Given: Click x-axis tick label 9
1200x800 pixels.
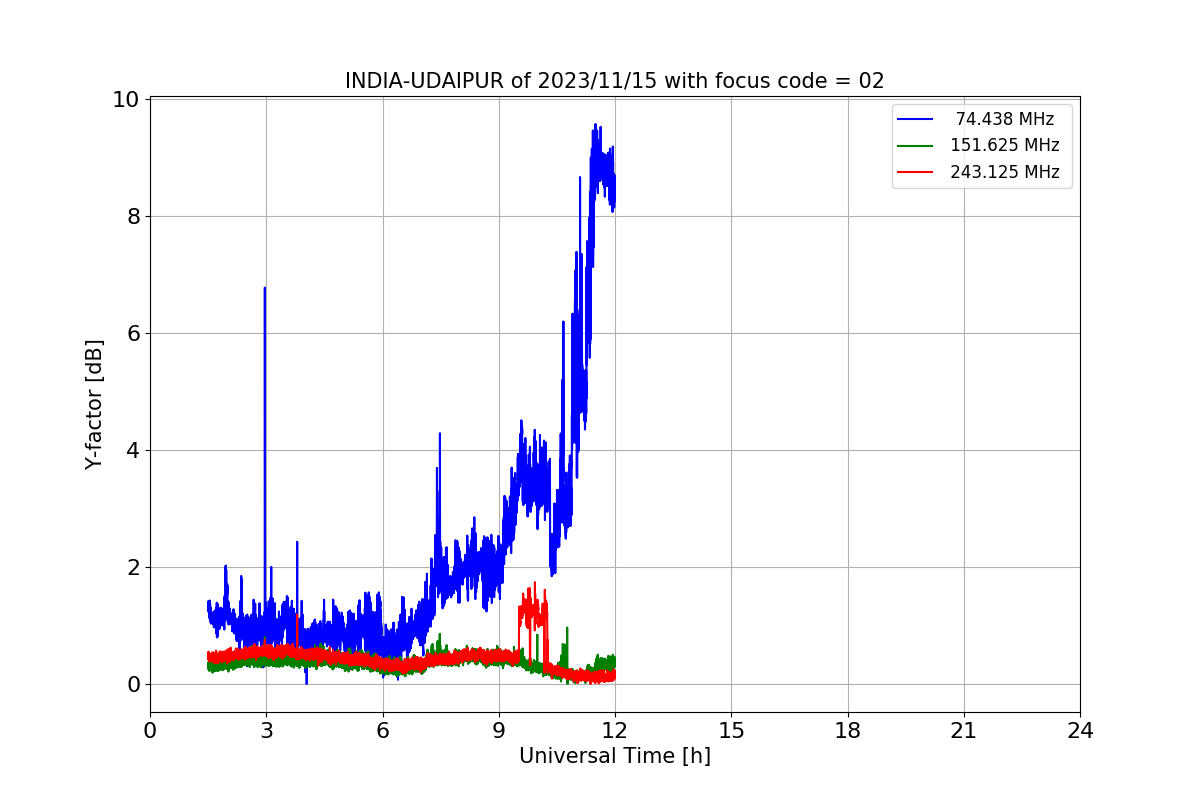Looking at the screenshot, I should click(499, 731).
